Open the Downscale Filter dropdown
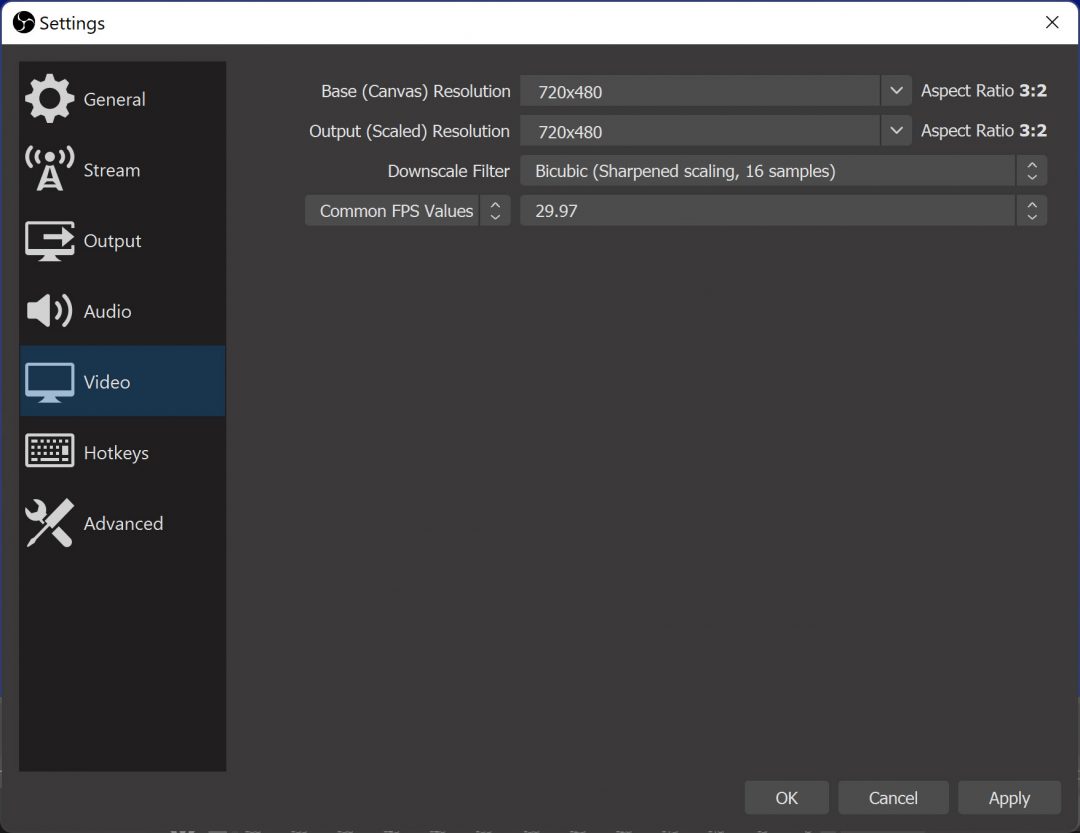The image size is (1080, 833). (782, 171)
